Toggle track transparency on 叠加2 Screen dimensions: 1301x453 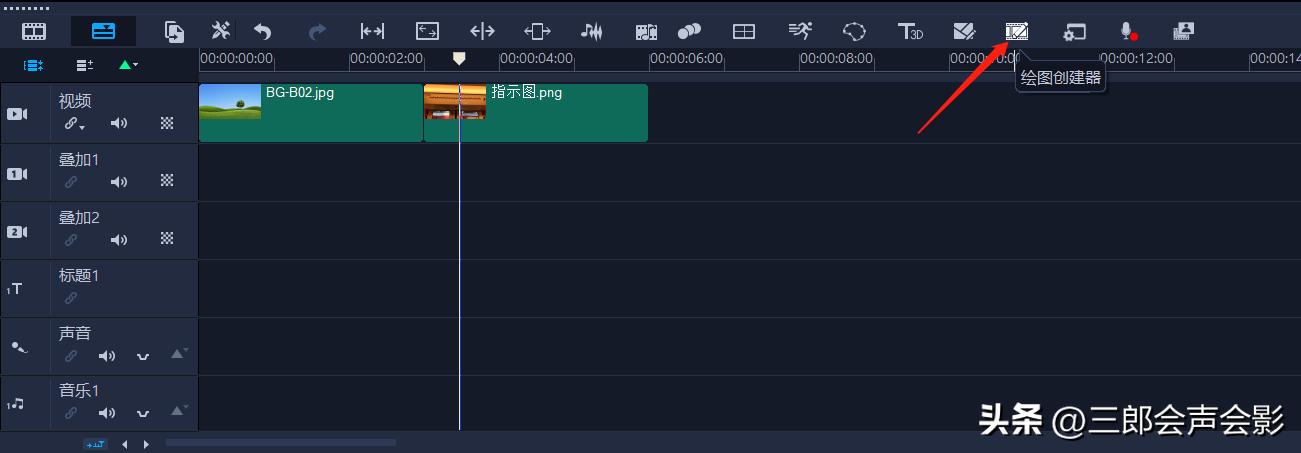167,240
